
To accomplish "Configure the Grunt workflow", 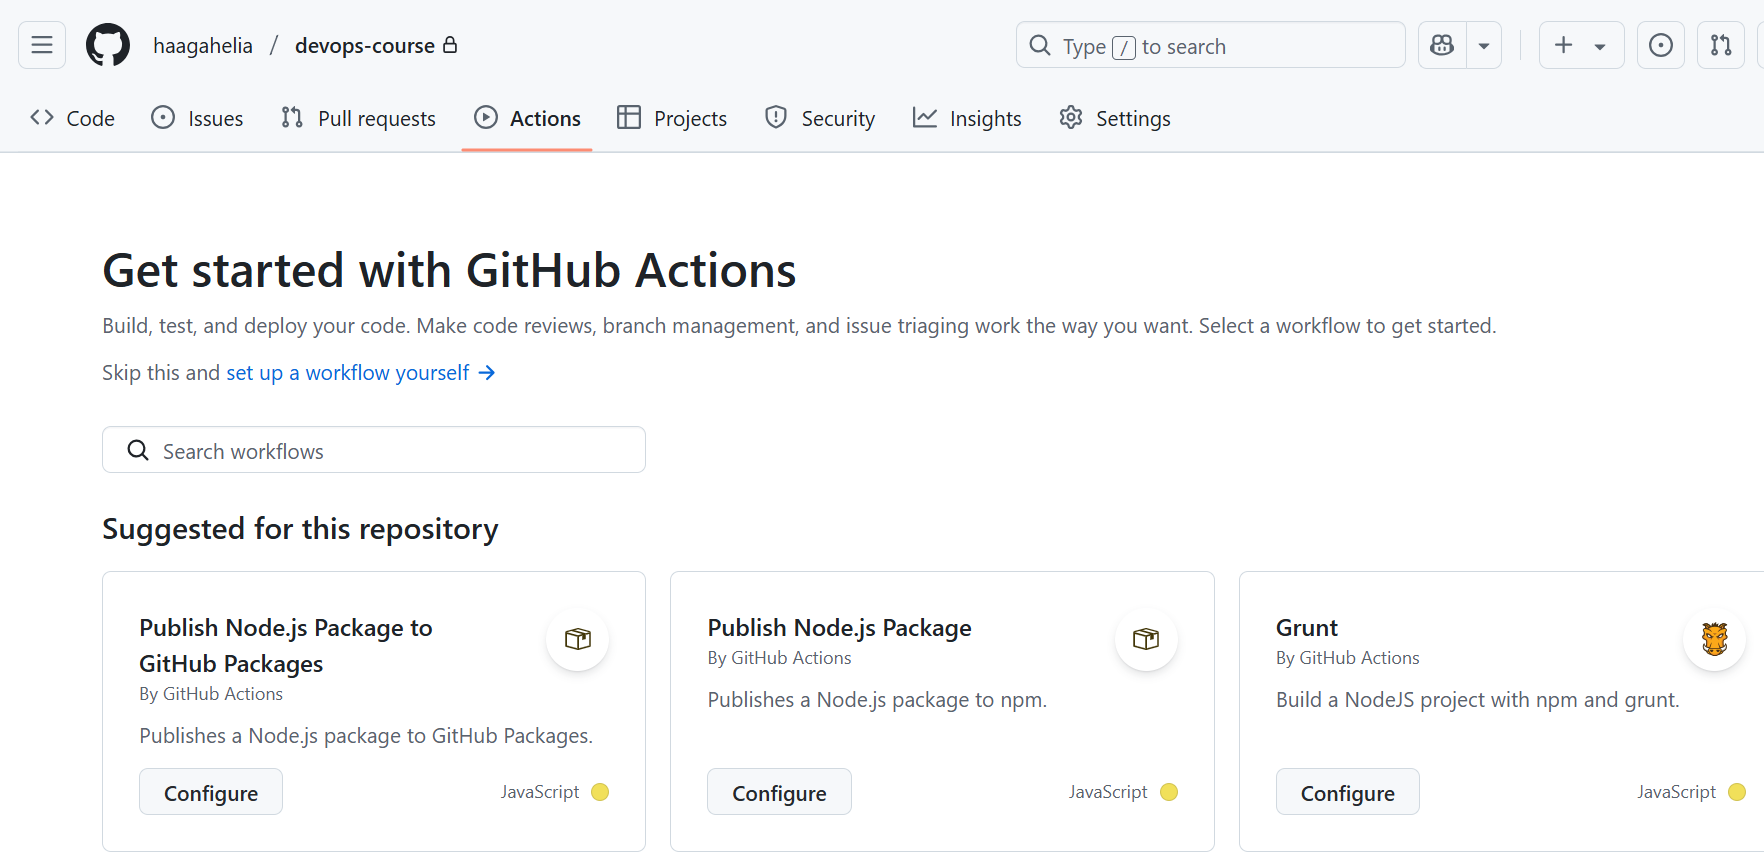I will tap(1347, 792).
